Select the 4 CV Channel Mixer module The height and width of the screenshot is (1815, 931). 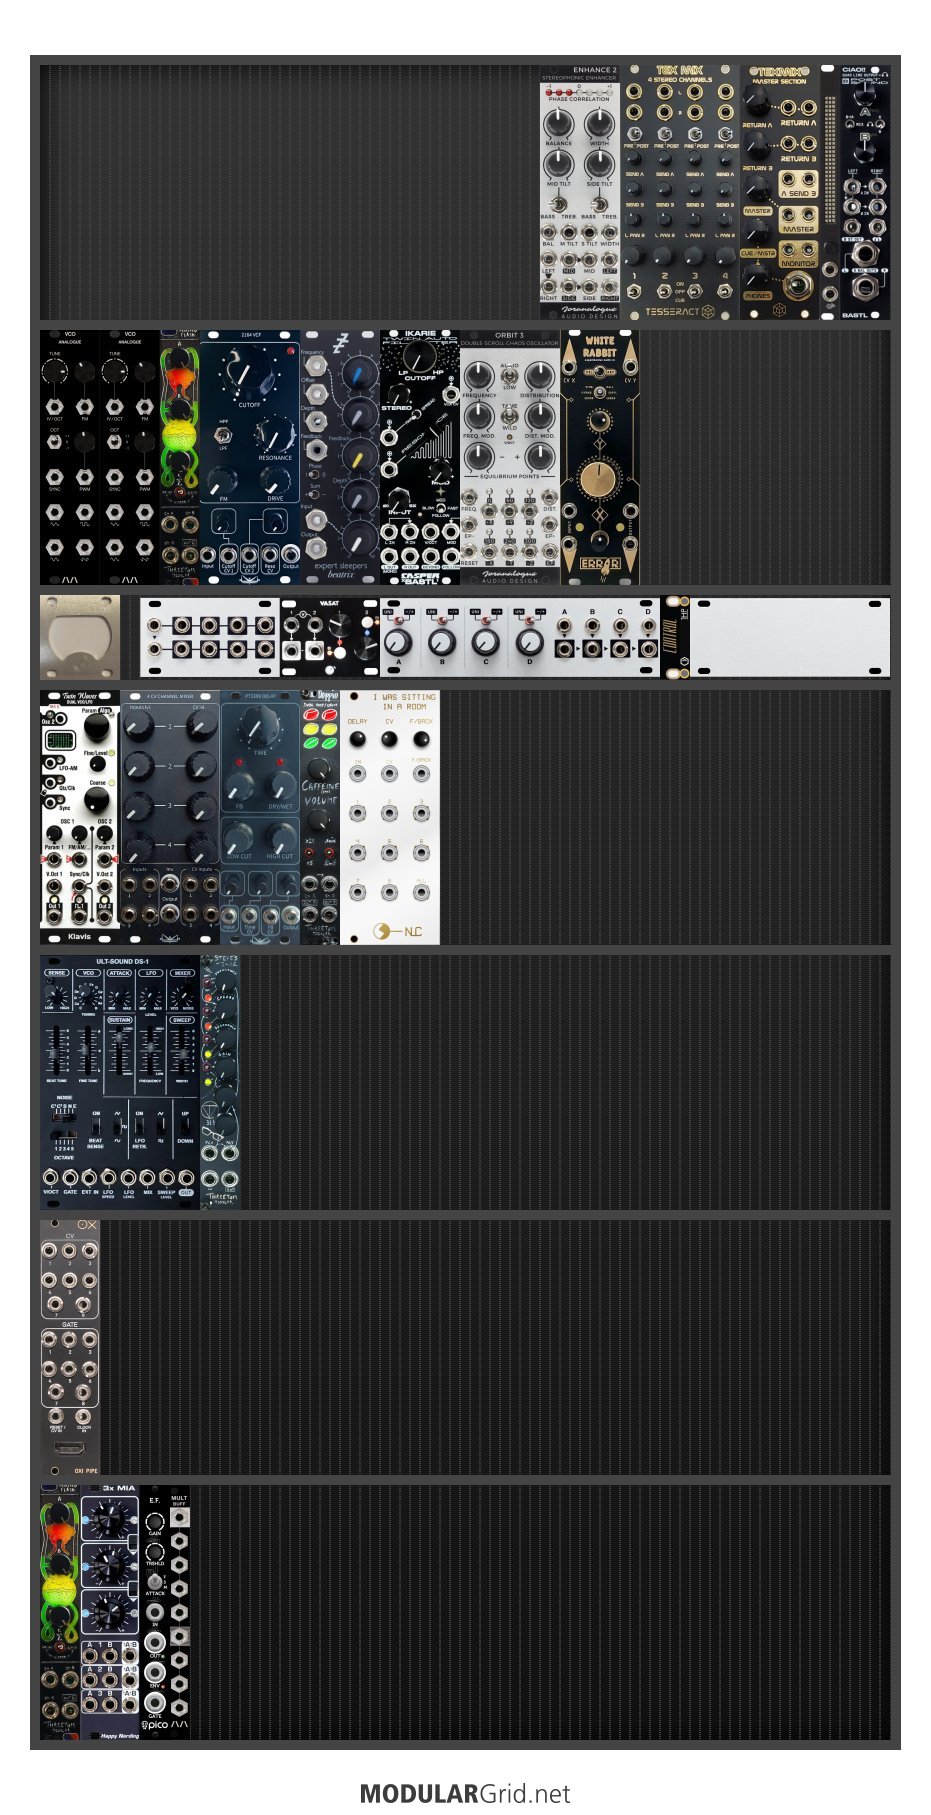tap(170, 817)
